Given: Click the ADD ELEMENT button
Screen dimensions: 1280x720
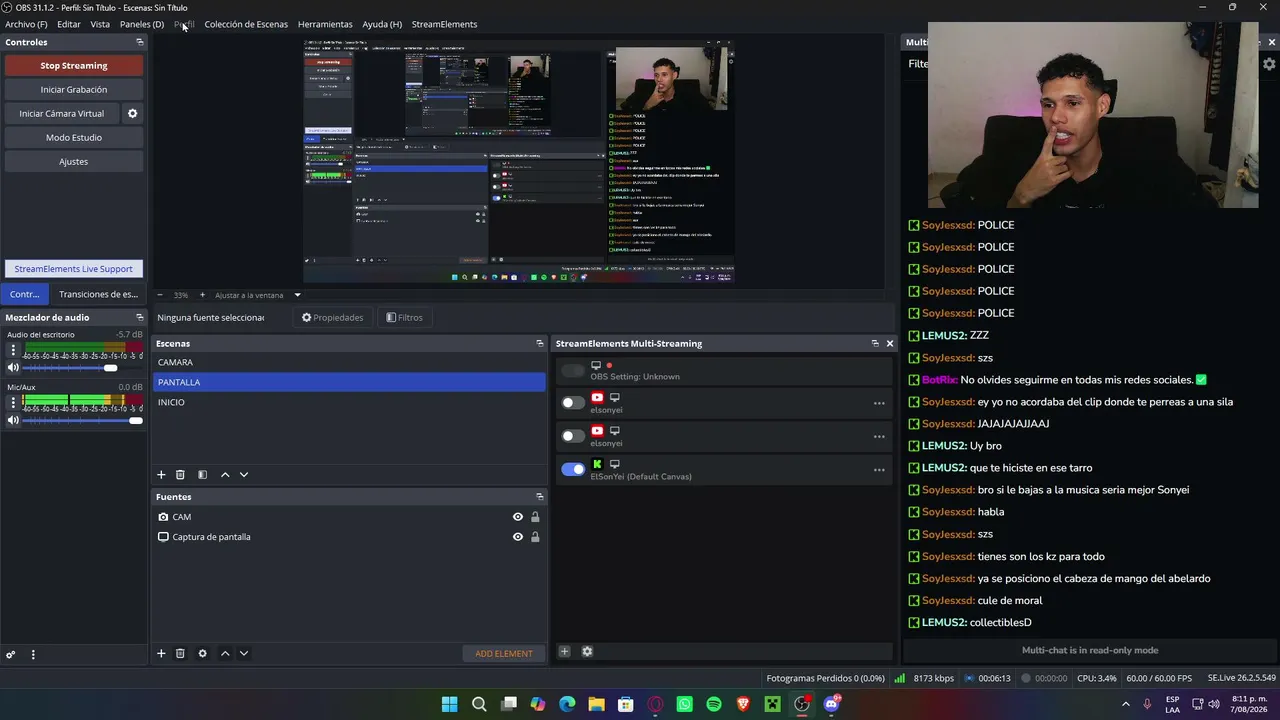Looking at the screenshot, I should click(x=504, y=654).
